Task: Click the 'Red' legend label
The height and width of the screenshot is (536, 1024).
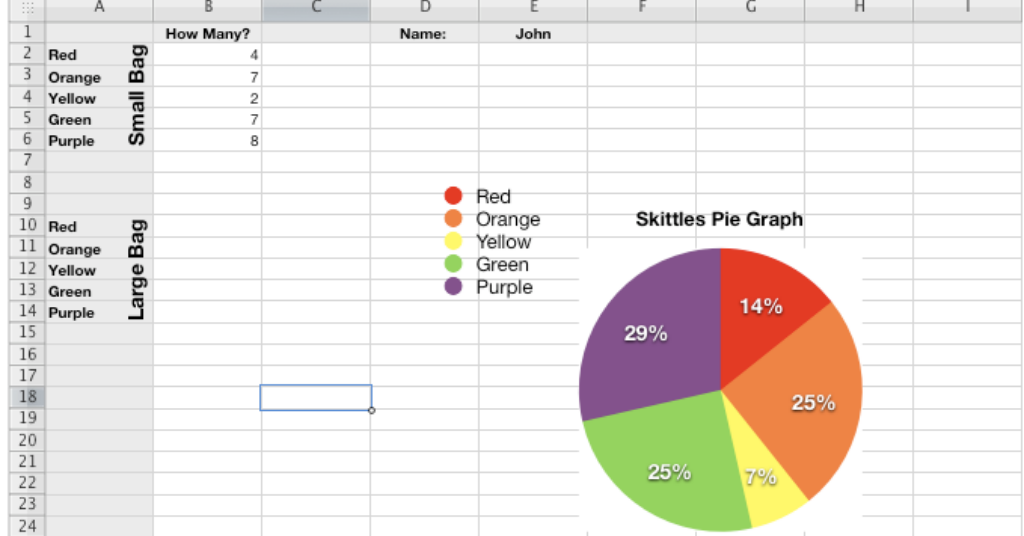Action: point(493,197)
